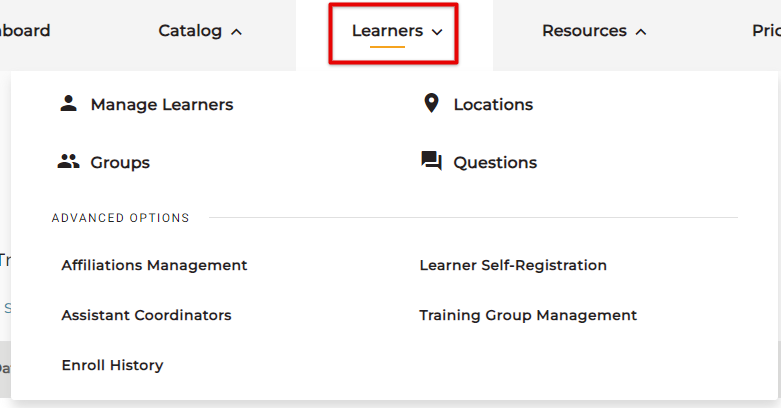Switch to the Catalog tab
The image size is (781, 408).
click(190, 31)
